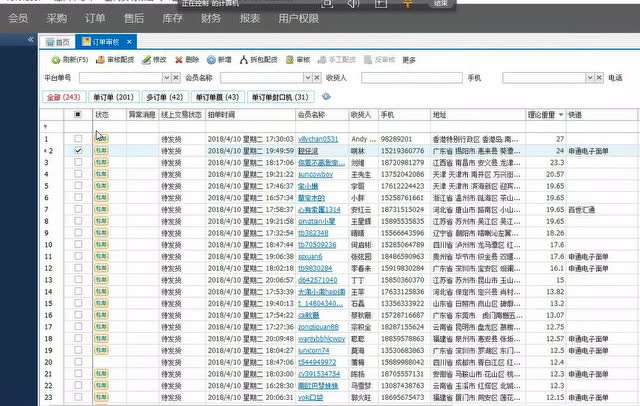
Task: Click phone number cell 15219360776
Action: point(402,151)
